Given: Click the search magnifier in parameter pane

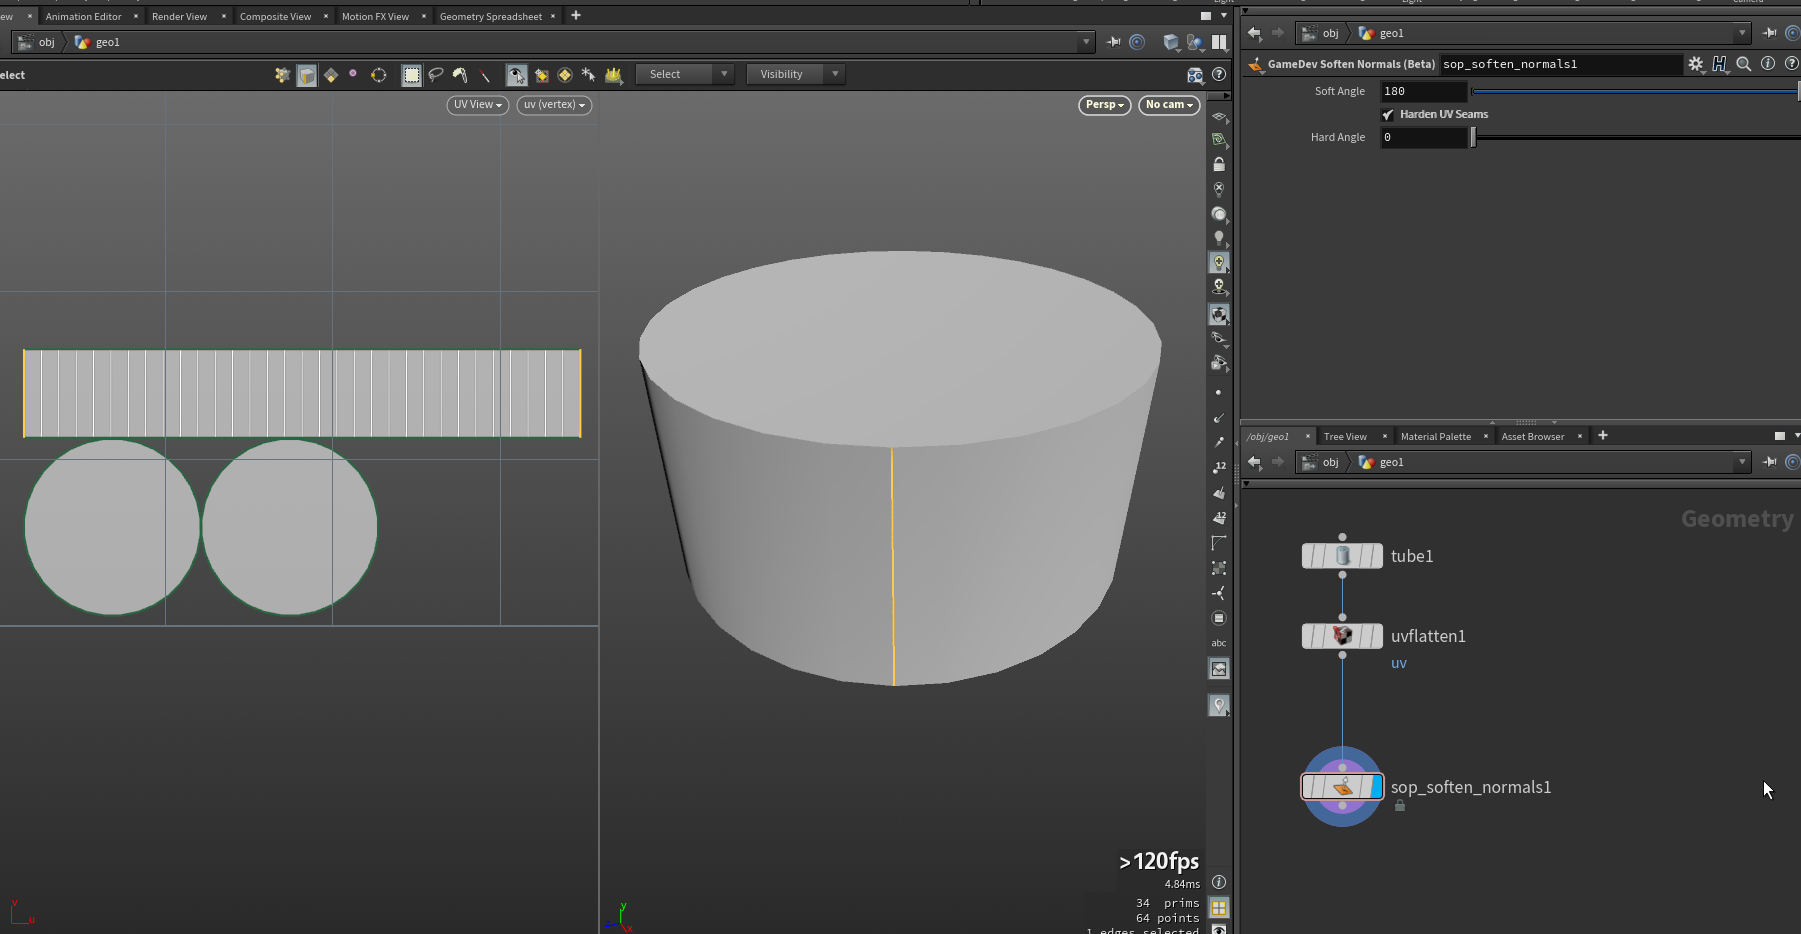Looking at the screenshot, I should (1744, 64).
